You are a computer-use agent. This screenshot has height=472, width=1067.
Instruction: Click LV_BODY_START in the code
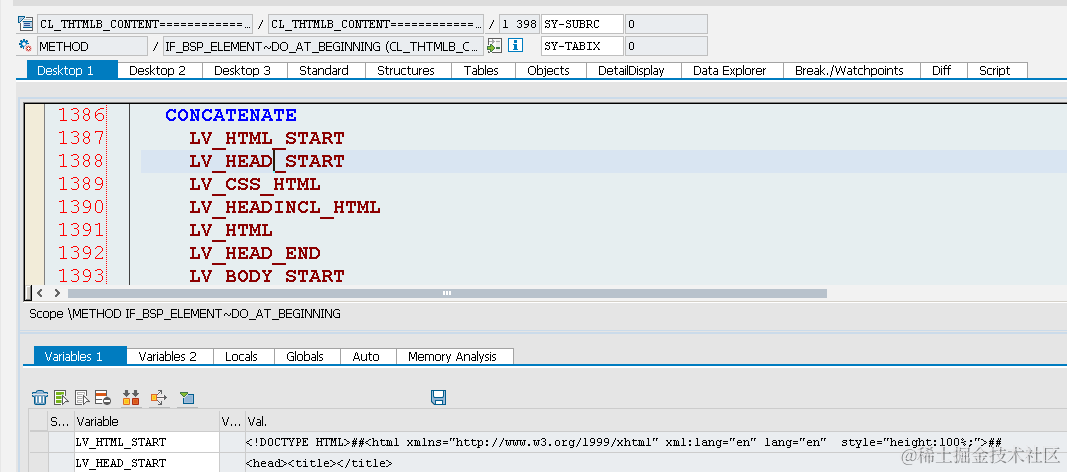[267, 276]
